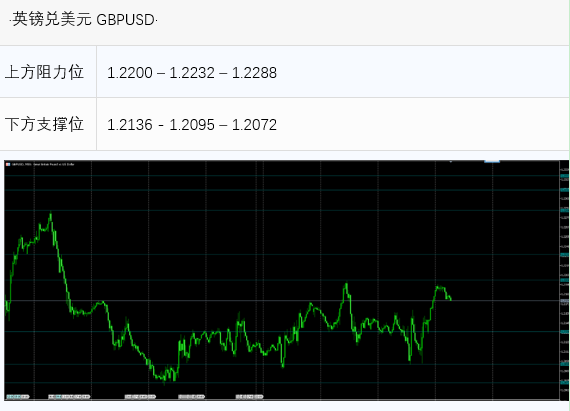Click the lowest trough of the green price line
570x411 pixels.
[164, 381]
